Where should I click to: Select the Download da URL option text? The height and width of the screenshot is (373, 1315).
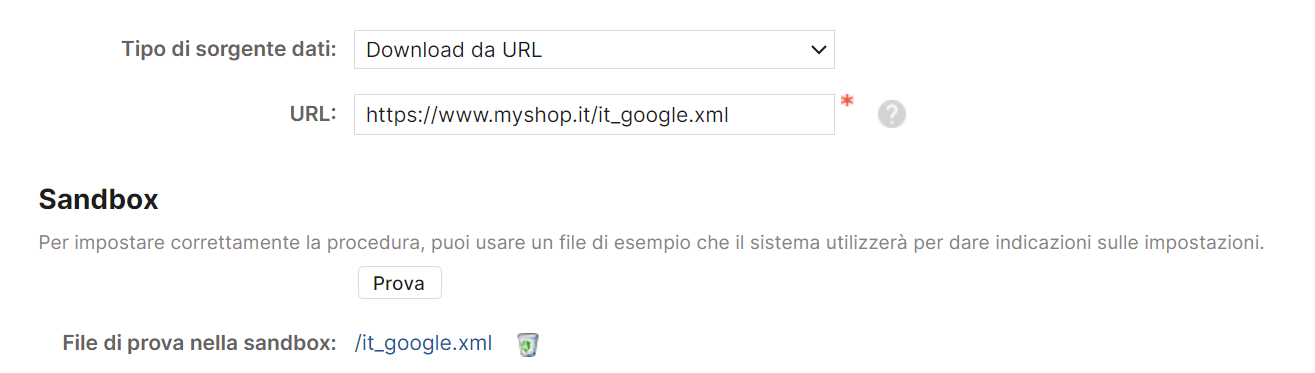454,50
